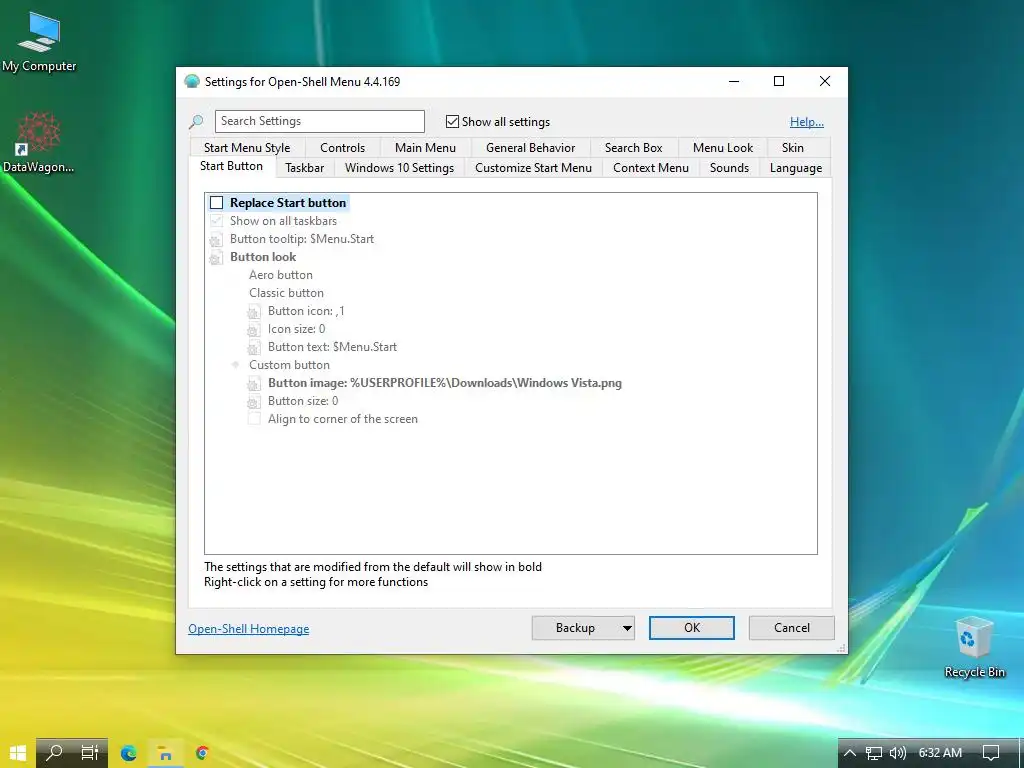Click the Icon size setting icon
Screen dimensions: 1024x768
coord(253,329)
